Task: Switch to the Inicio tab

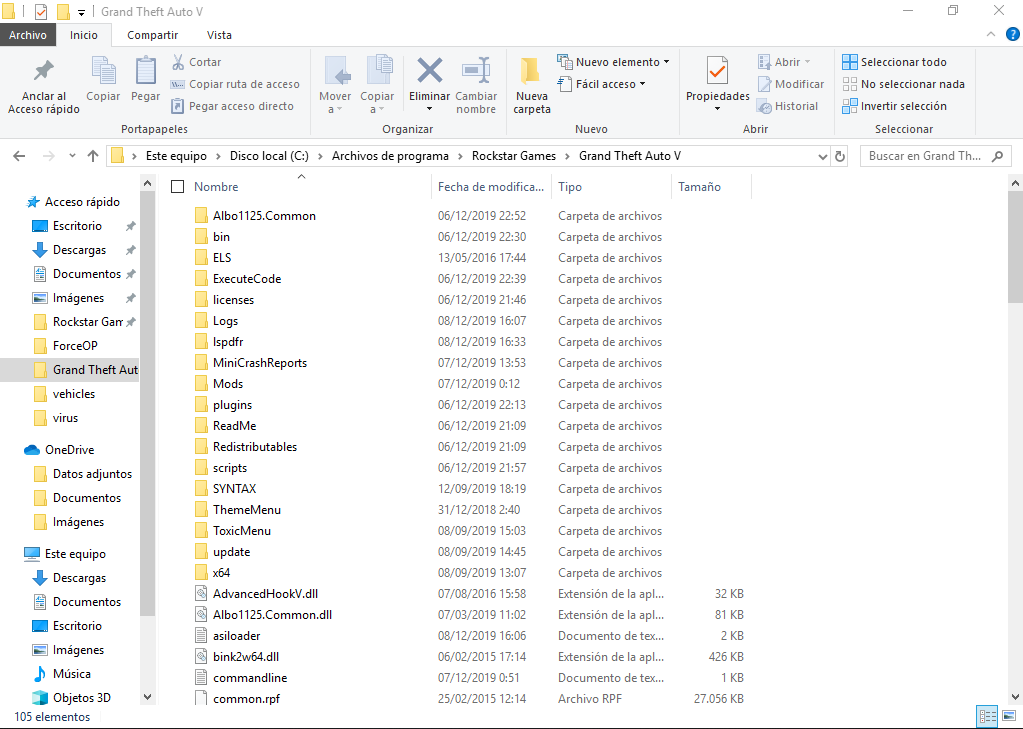Action: coord(84,35)
